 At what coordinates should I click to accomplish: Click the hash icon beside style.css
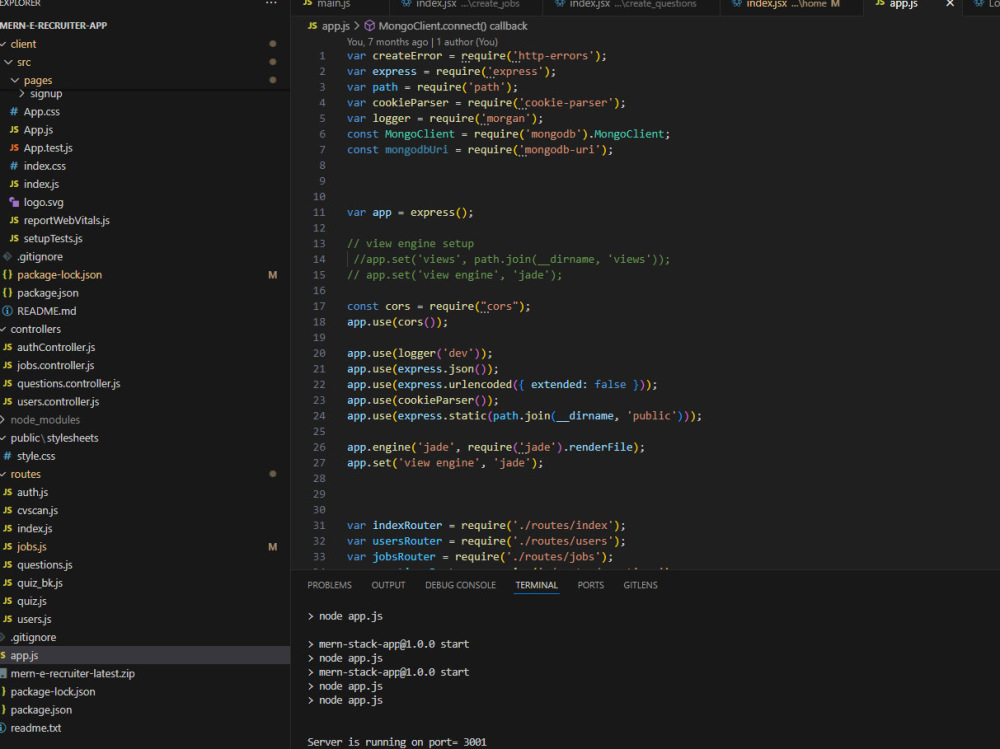point(7,456)
